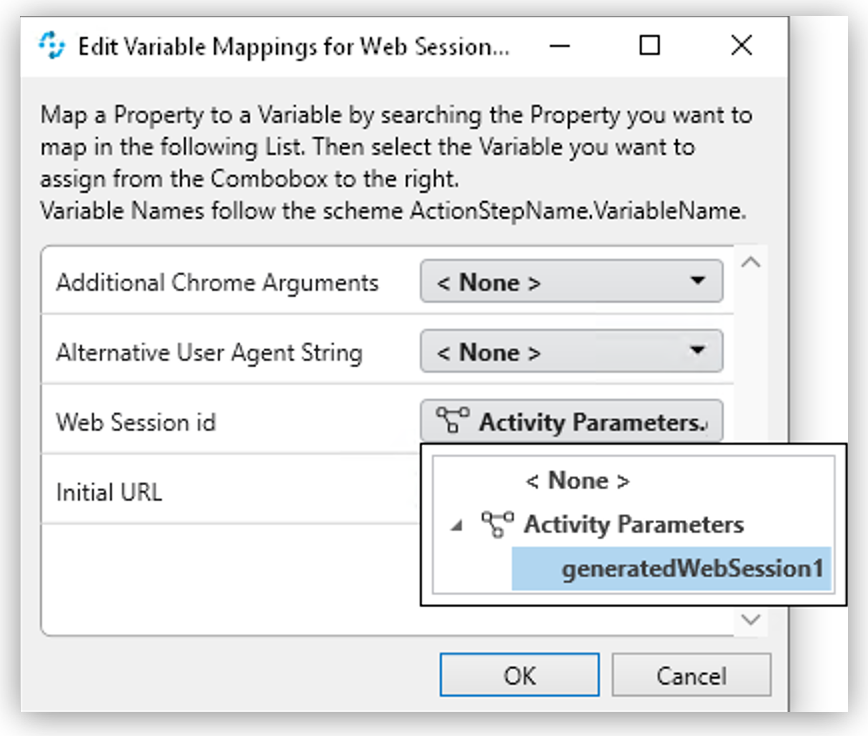
Task: Click the scrollbar down arrow icon
Action: click(x=751, y=620)
